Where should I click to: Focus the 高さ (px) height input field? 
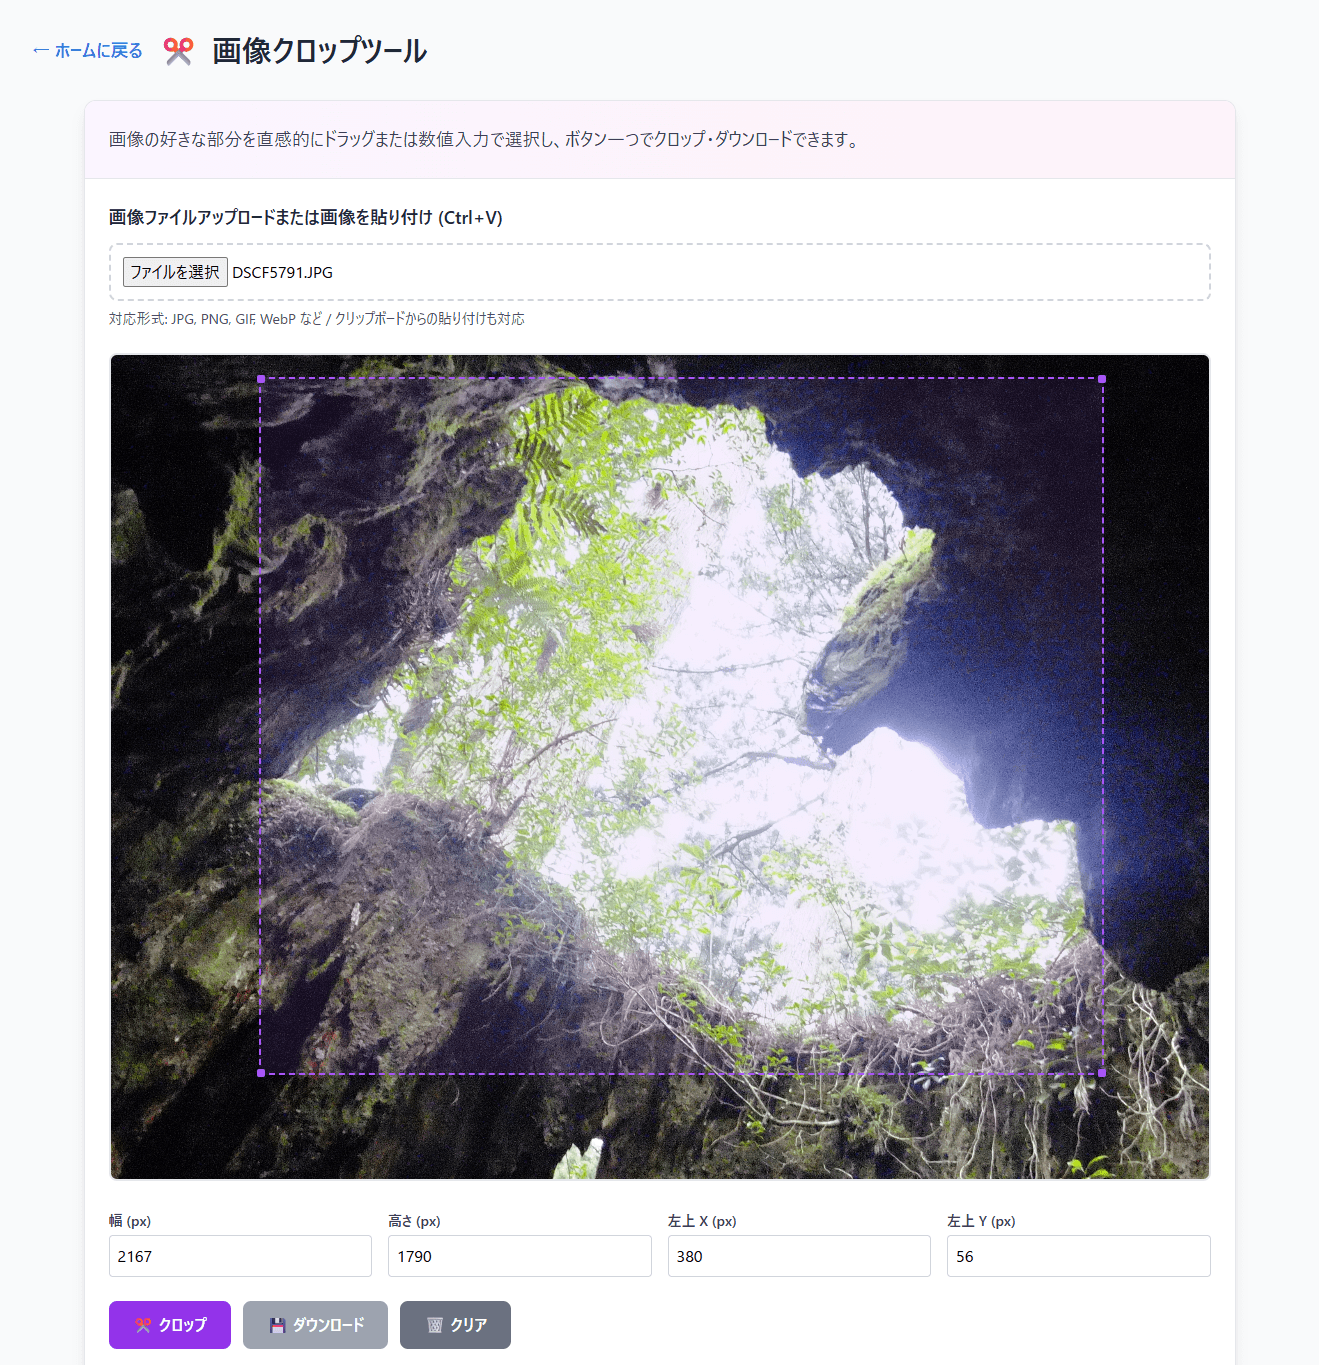pyautogui.click(x=519, y=1256)
